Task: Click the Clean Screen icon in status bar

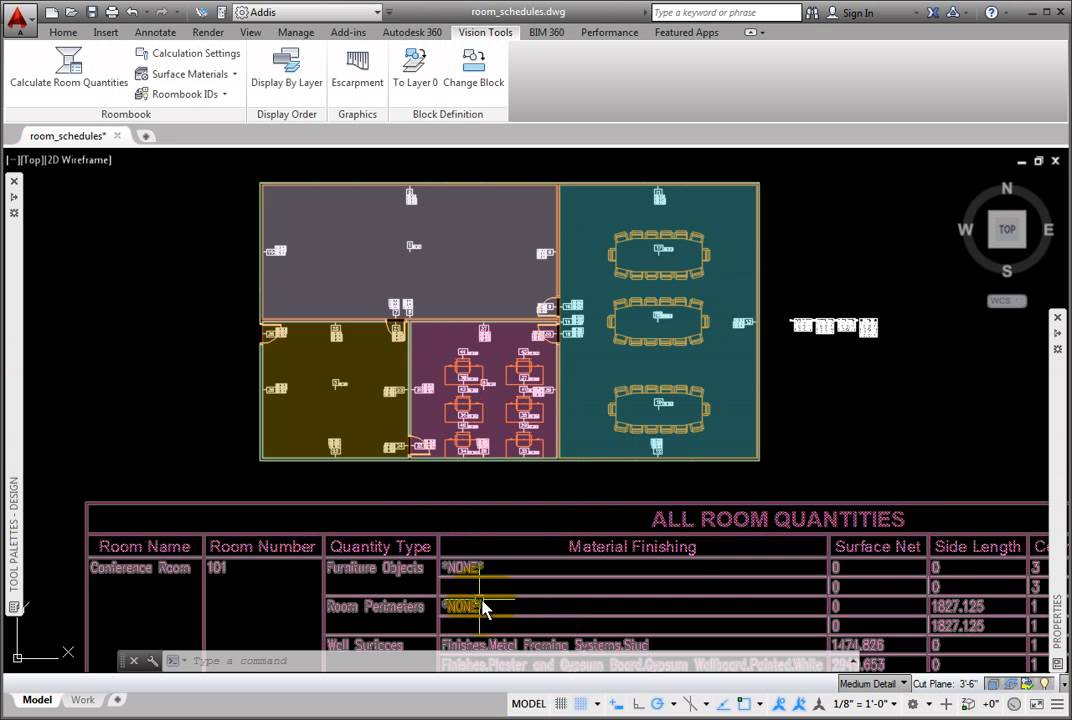Action: 1037,704
